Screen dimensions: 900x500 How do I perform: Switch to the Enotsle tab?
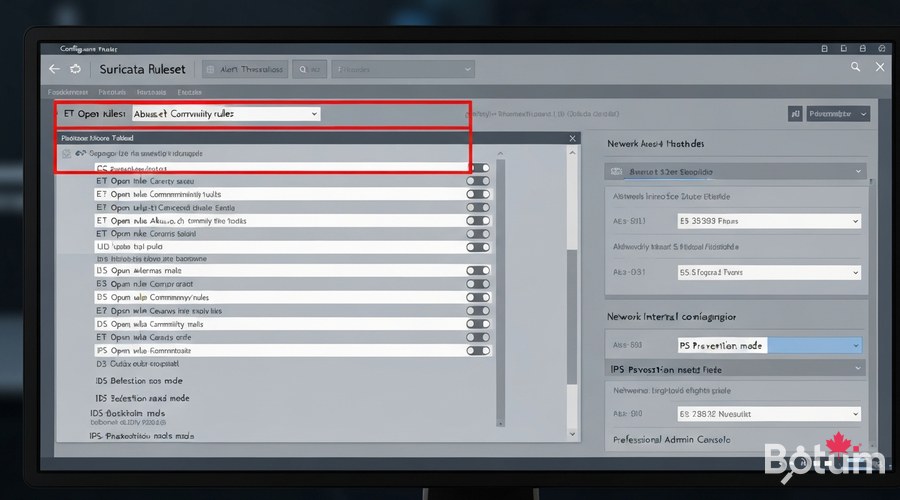coord(189,92)
